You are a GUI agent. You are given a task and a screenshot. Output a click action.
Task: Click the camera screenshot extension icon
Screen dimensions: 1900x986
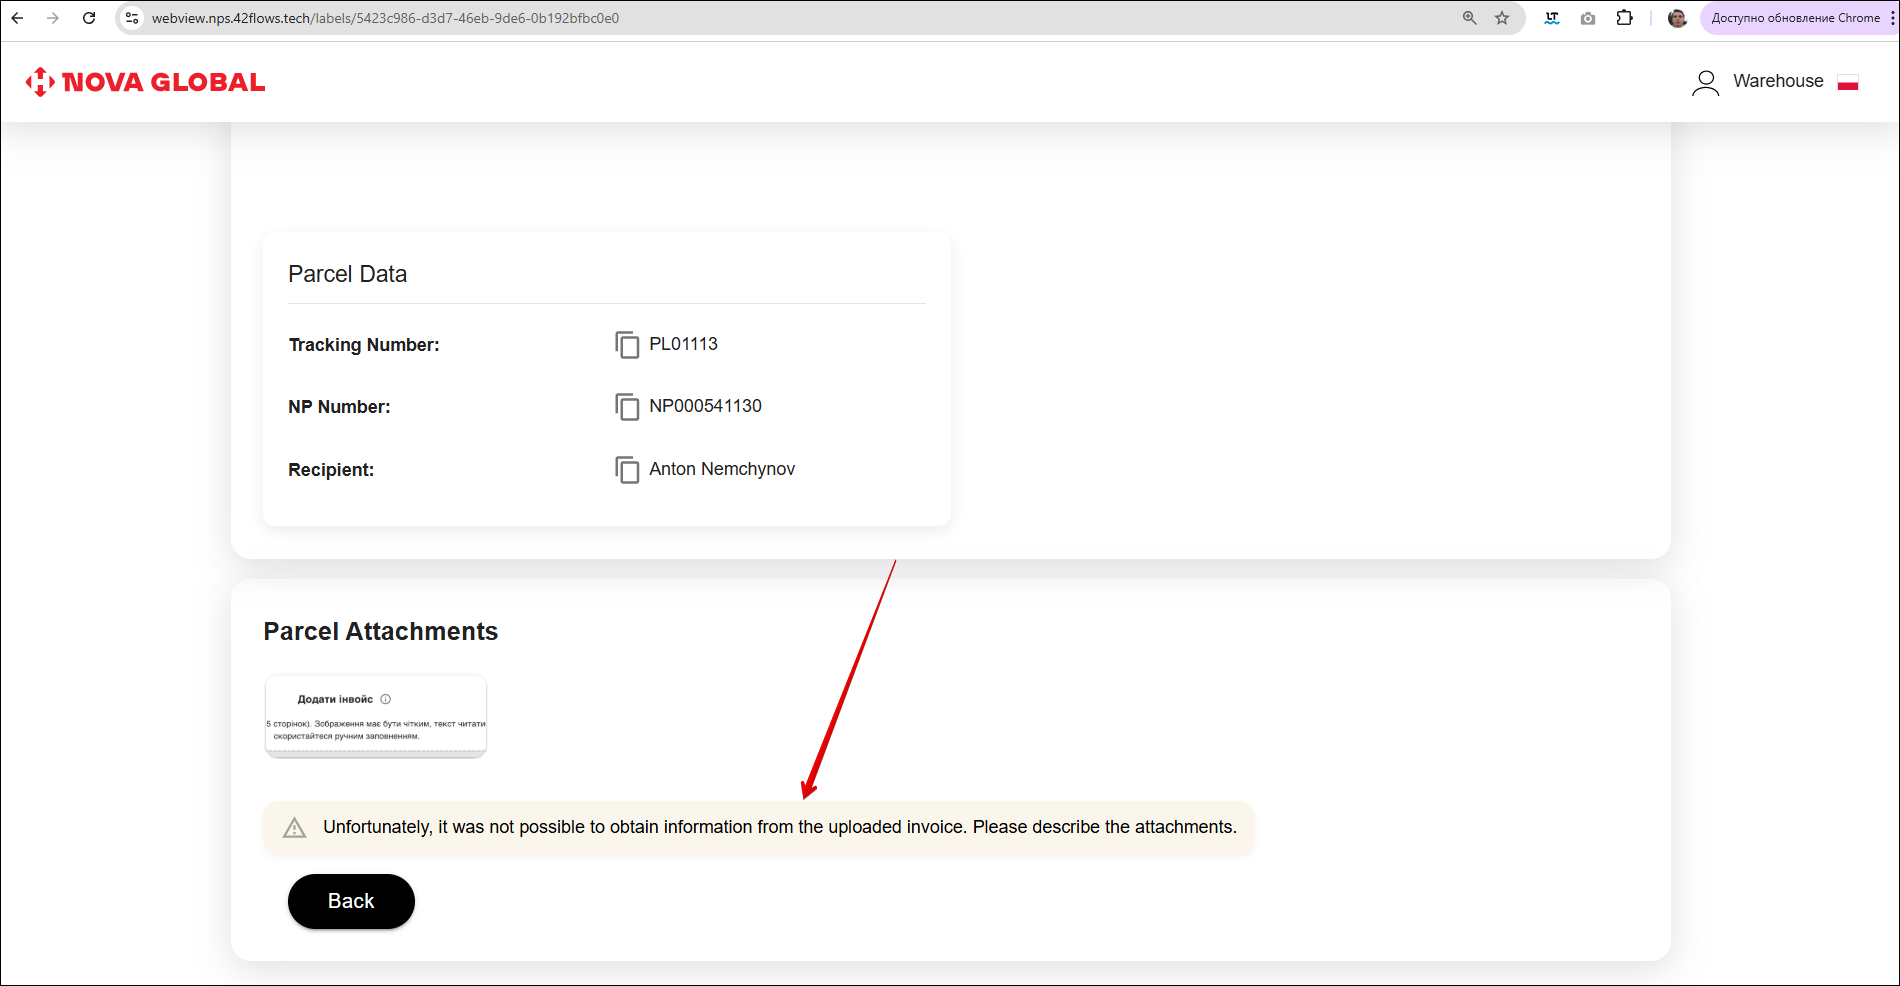click(x=1588, y=18)
